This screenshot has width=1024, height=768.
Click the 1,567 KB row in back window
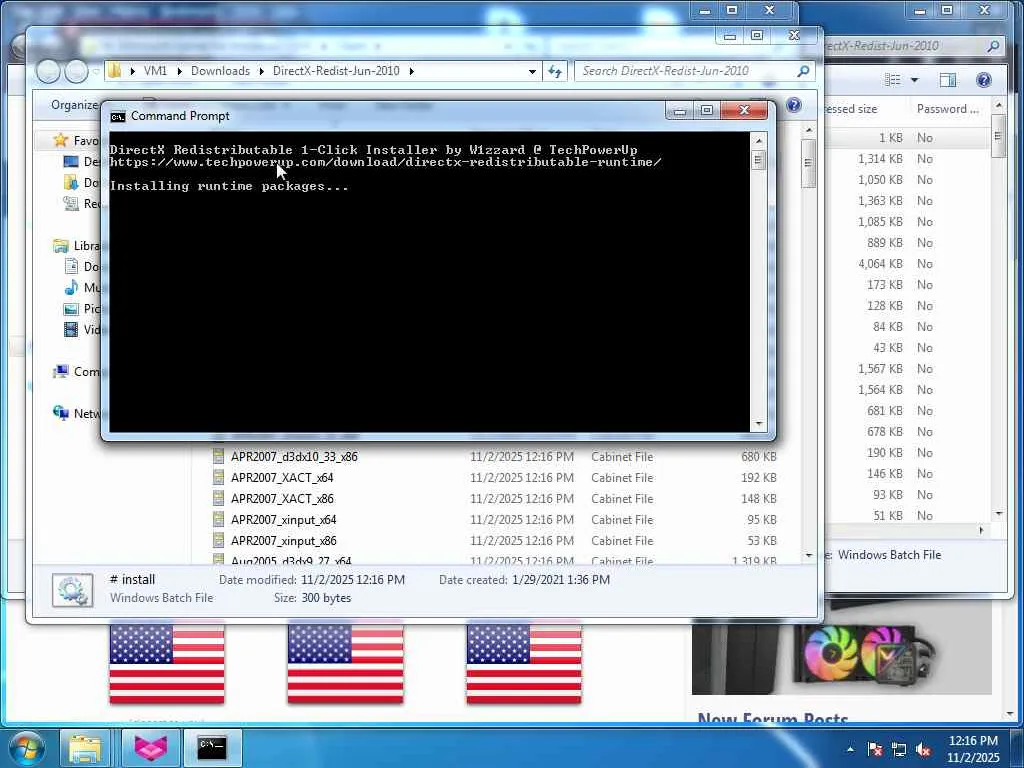coord(908,369)
